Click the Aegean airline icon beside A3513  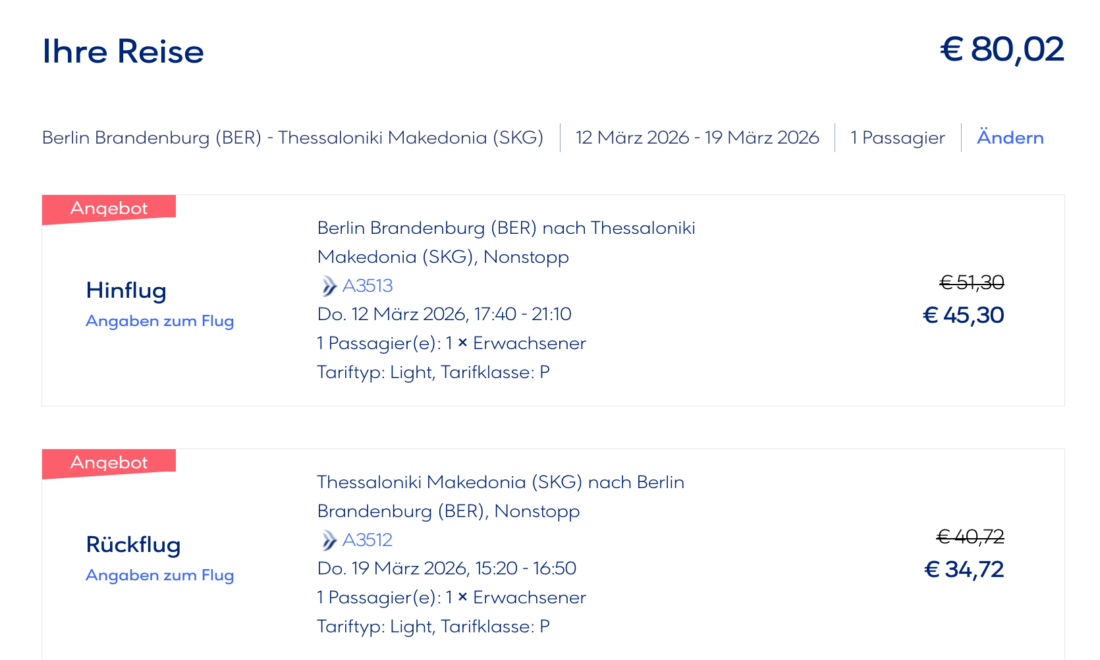[329, 287]
